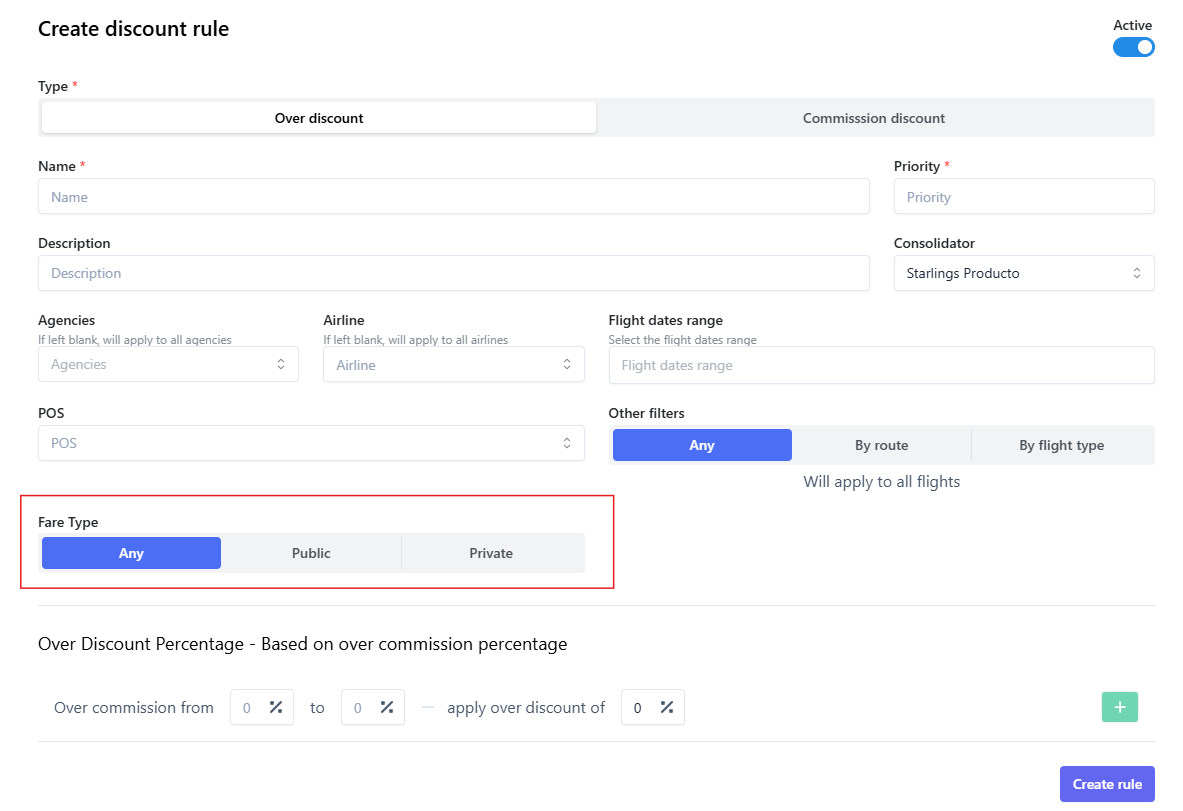Choose Any fare type option

point(131,553)
